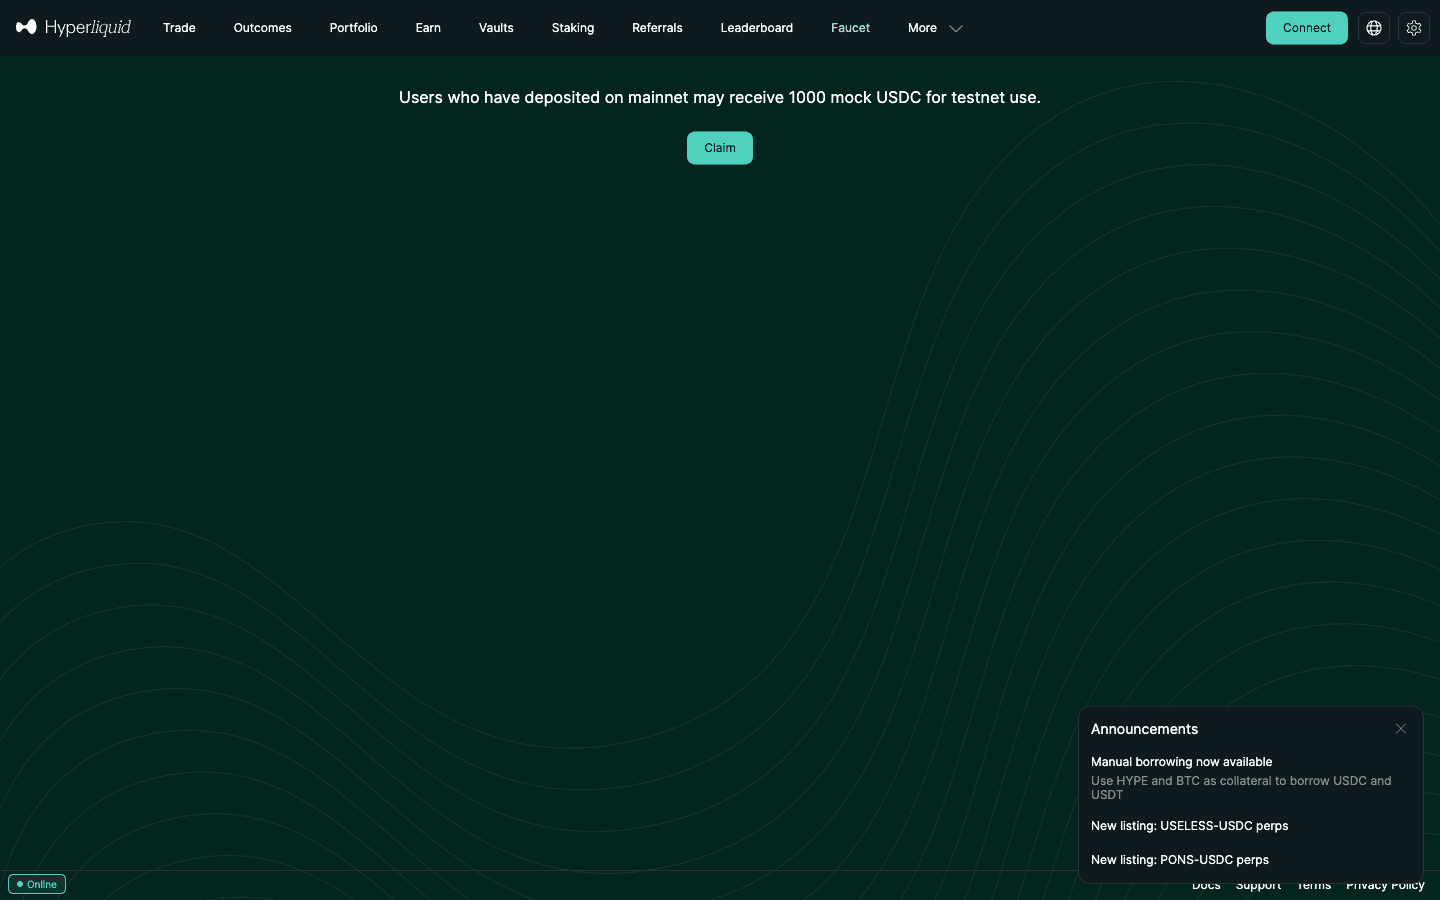This screenshot has height=900, width=1440.
Task: Open the Staking page
Action: point(573,28)
